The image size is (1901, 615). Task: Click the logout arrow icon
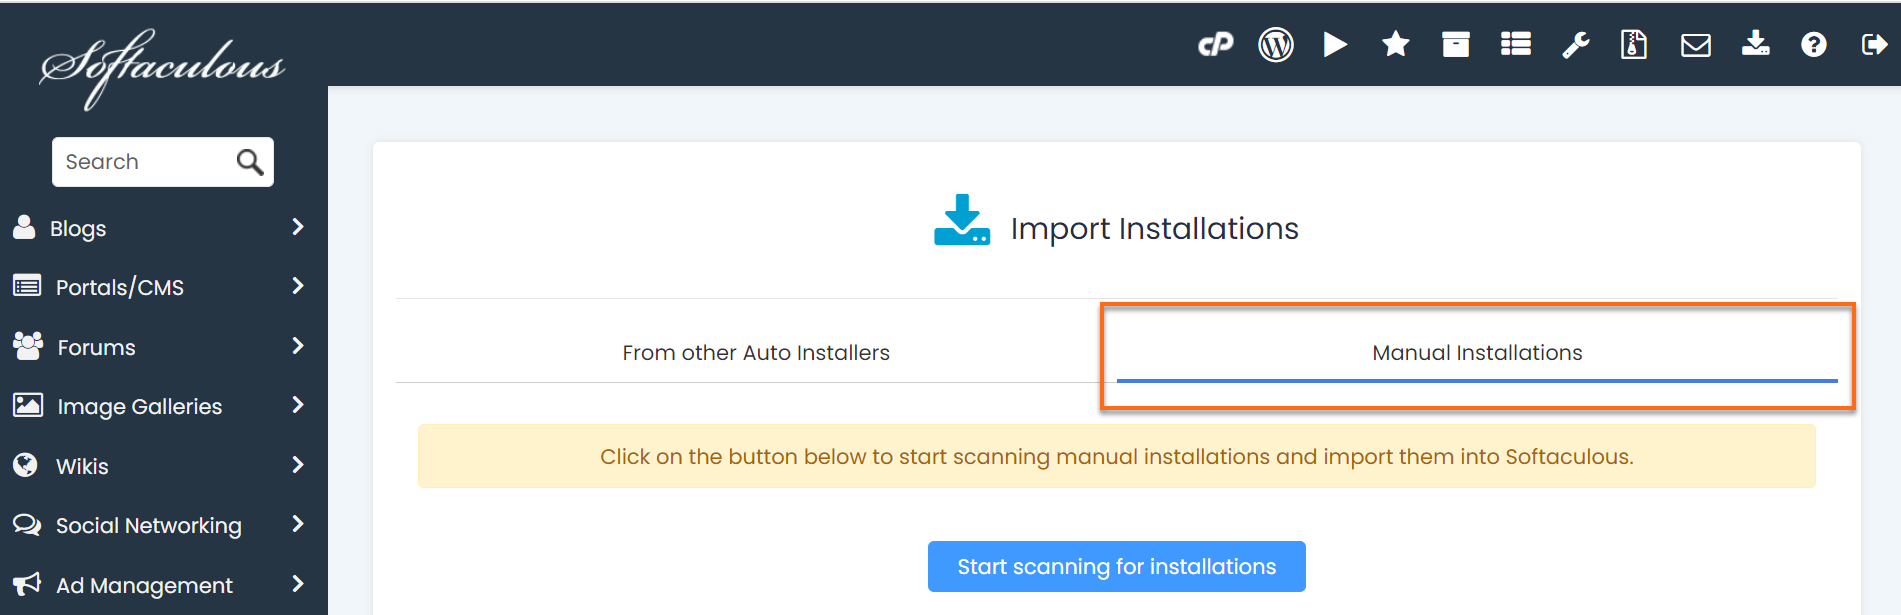coord(1873,45)
